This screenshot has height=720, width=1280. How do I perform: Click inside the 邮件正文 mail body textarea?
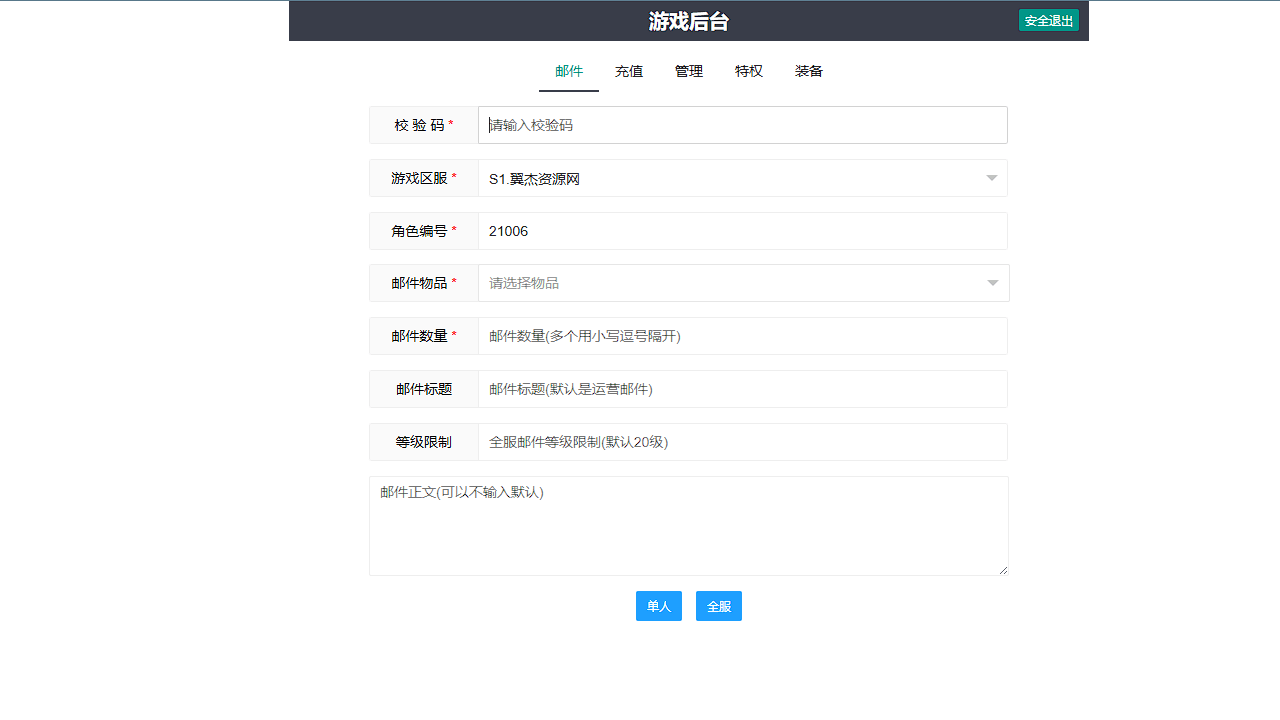pos(688,520)
